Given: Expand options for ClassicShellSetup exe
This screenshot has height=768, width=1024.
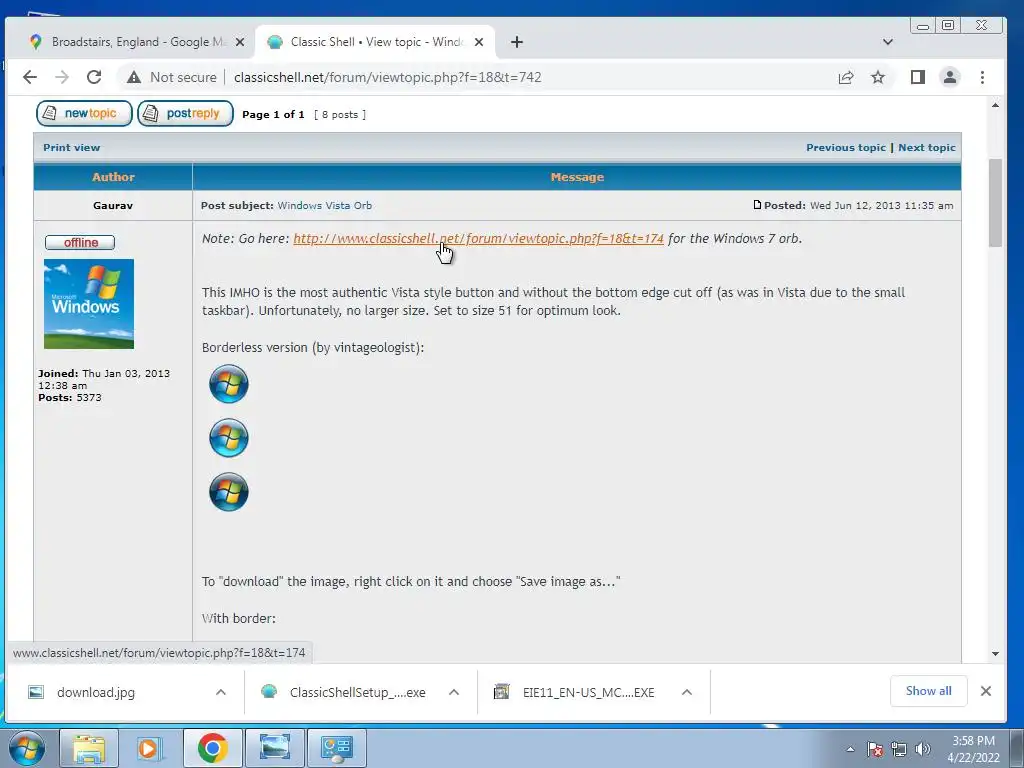Looking at the screenshot, I should click(454, 692).
